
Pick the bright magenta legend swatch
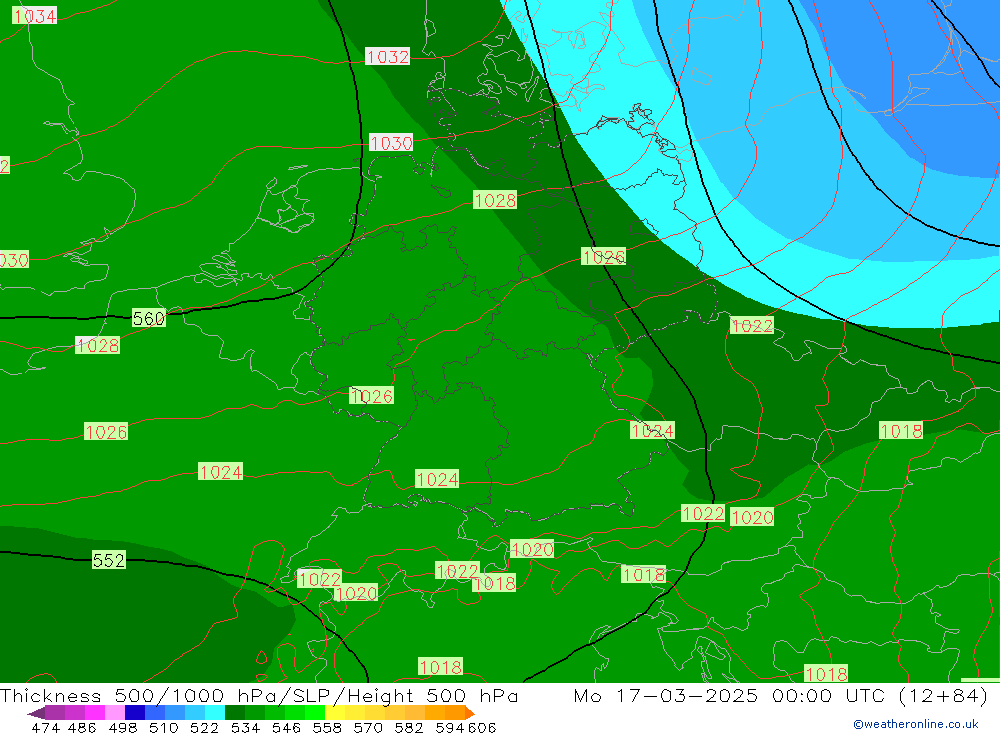[94, 713]
